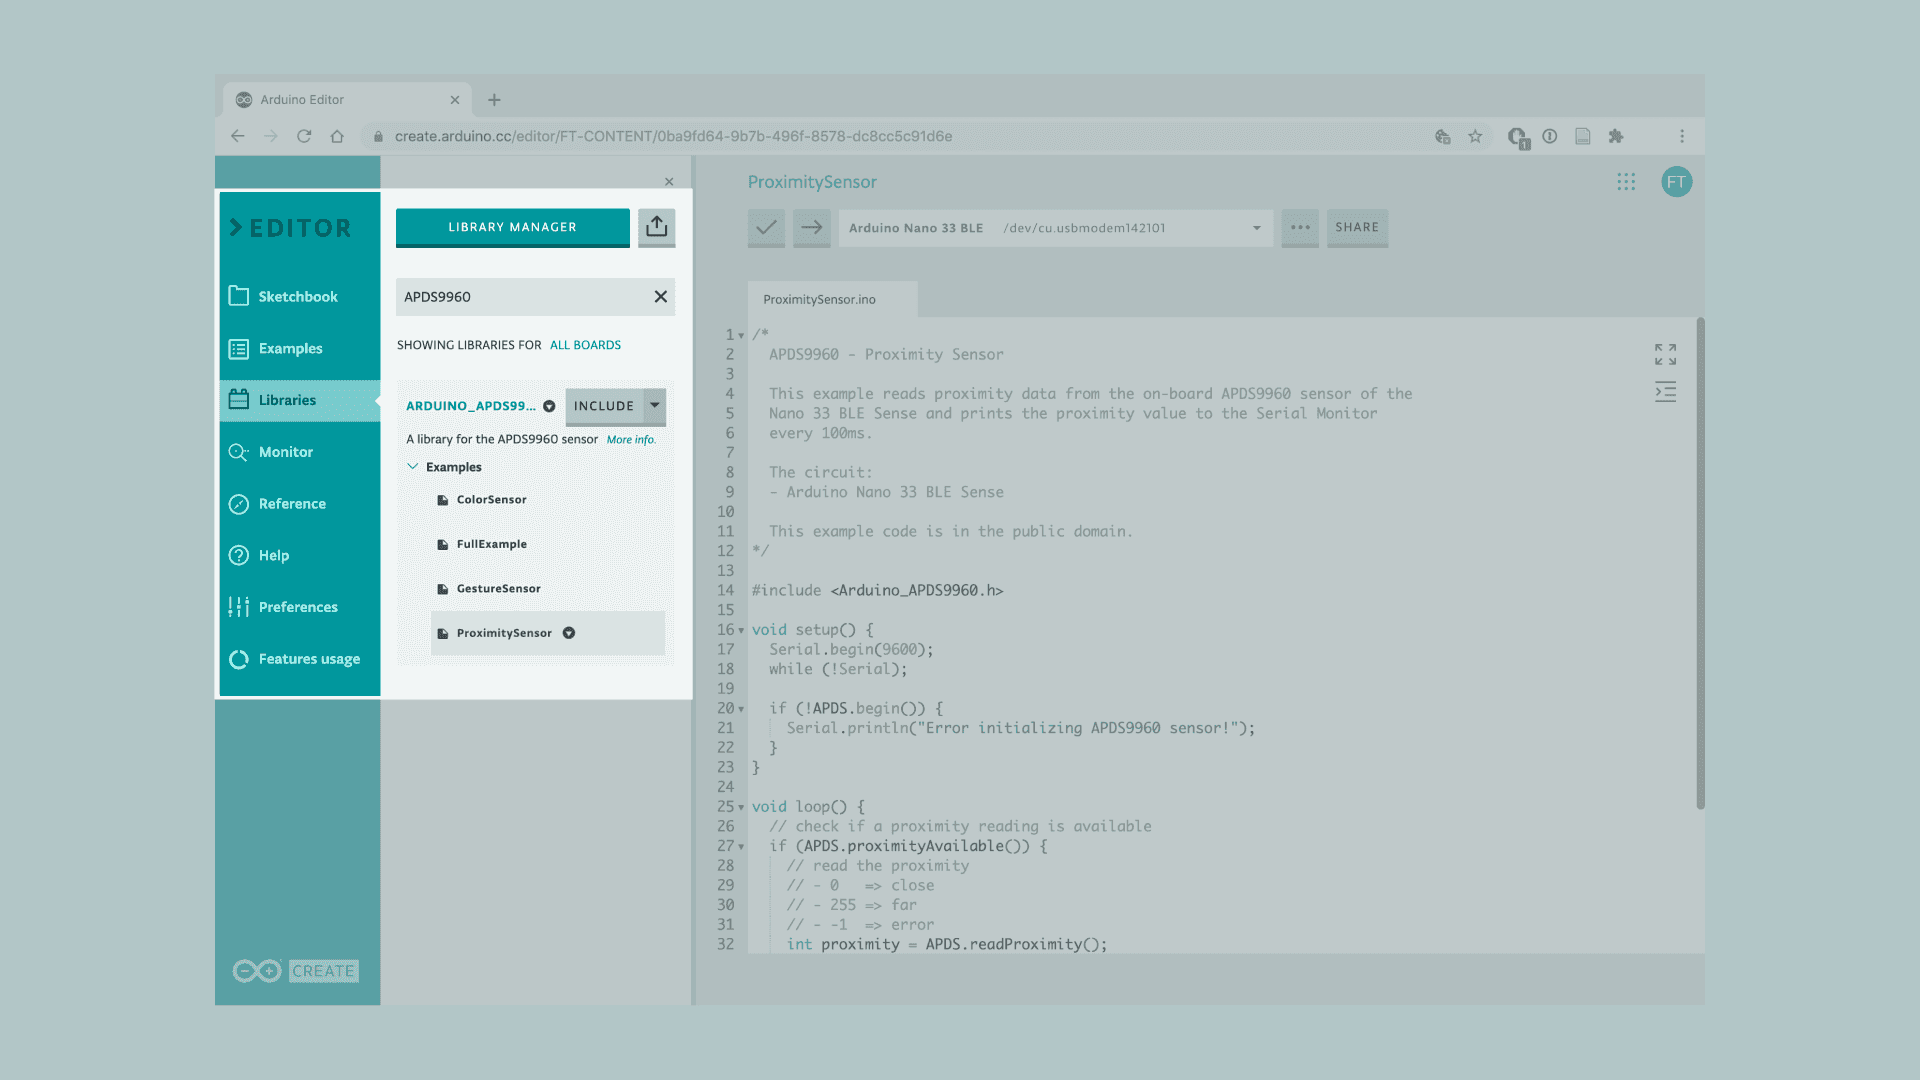Collapse the Examples list chevron
The image size is (1920, 1080).
[412, 467]
